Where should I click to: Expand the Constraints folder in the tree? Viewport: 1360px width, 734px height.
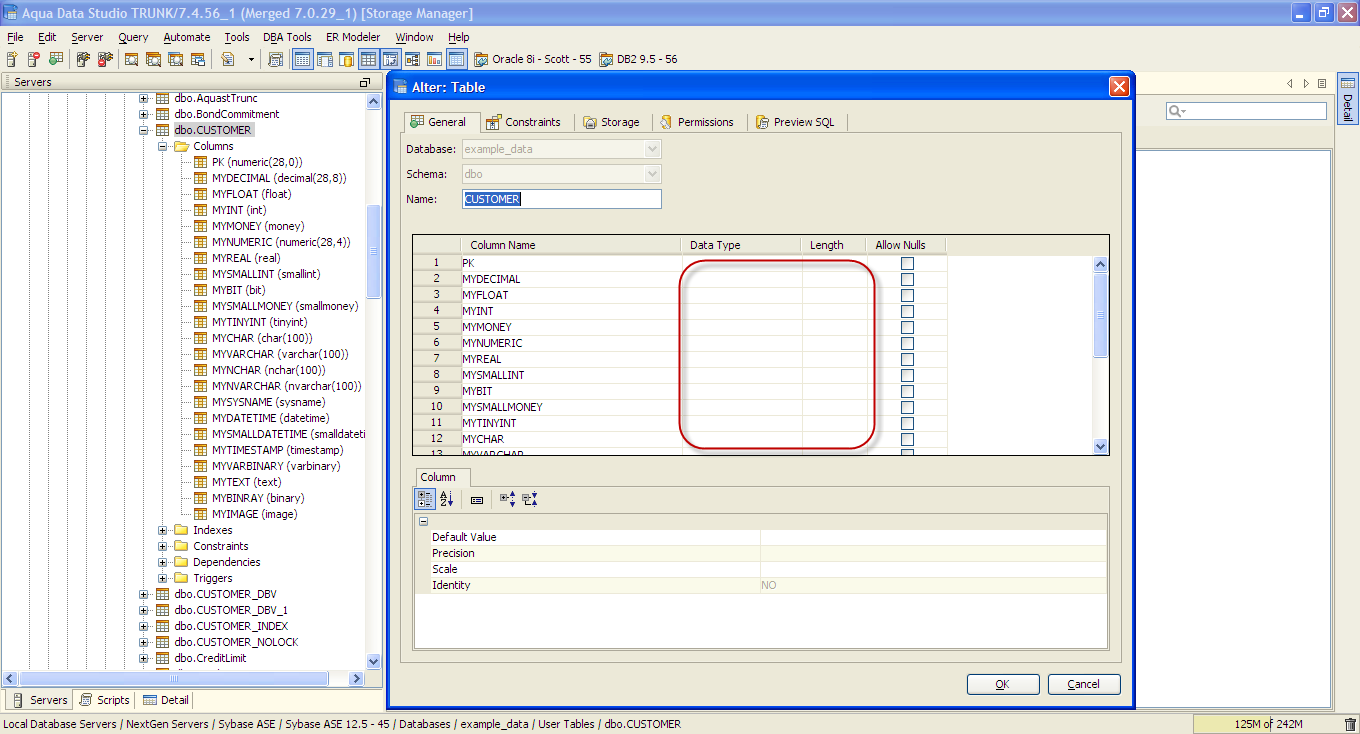pos(163,546)
